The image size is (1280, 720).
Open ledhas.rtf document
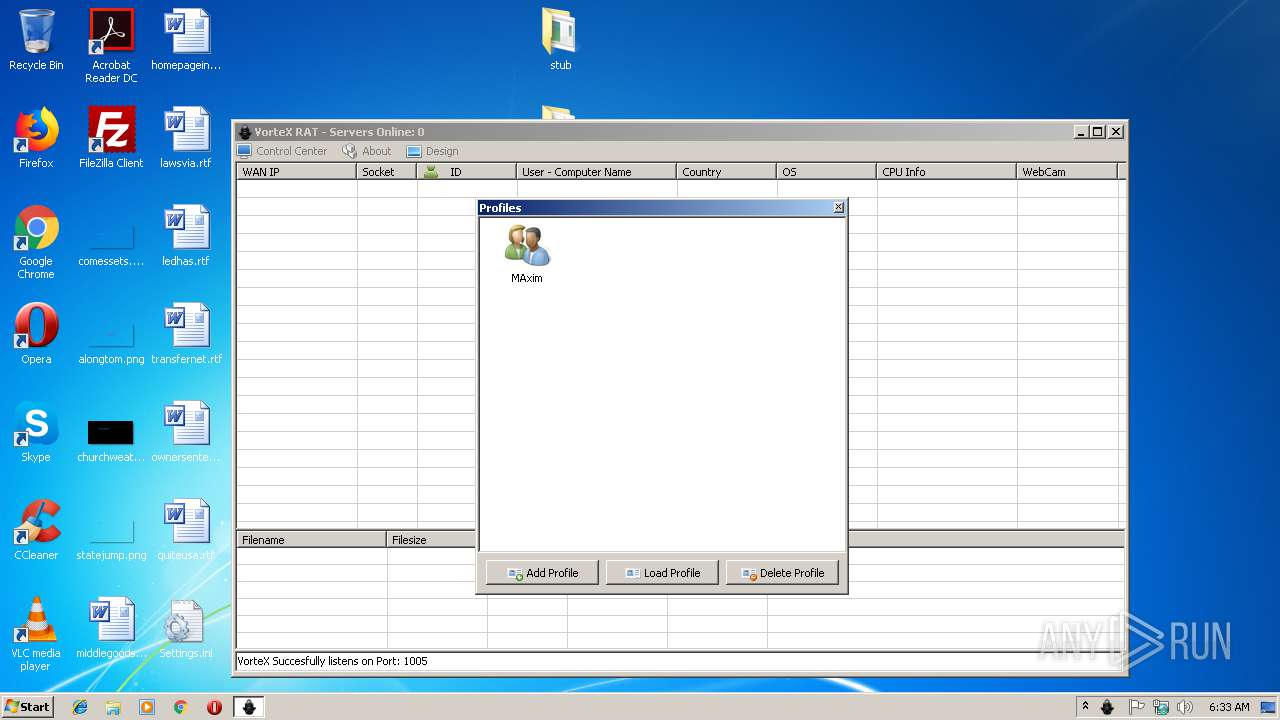(186, 236)
